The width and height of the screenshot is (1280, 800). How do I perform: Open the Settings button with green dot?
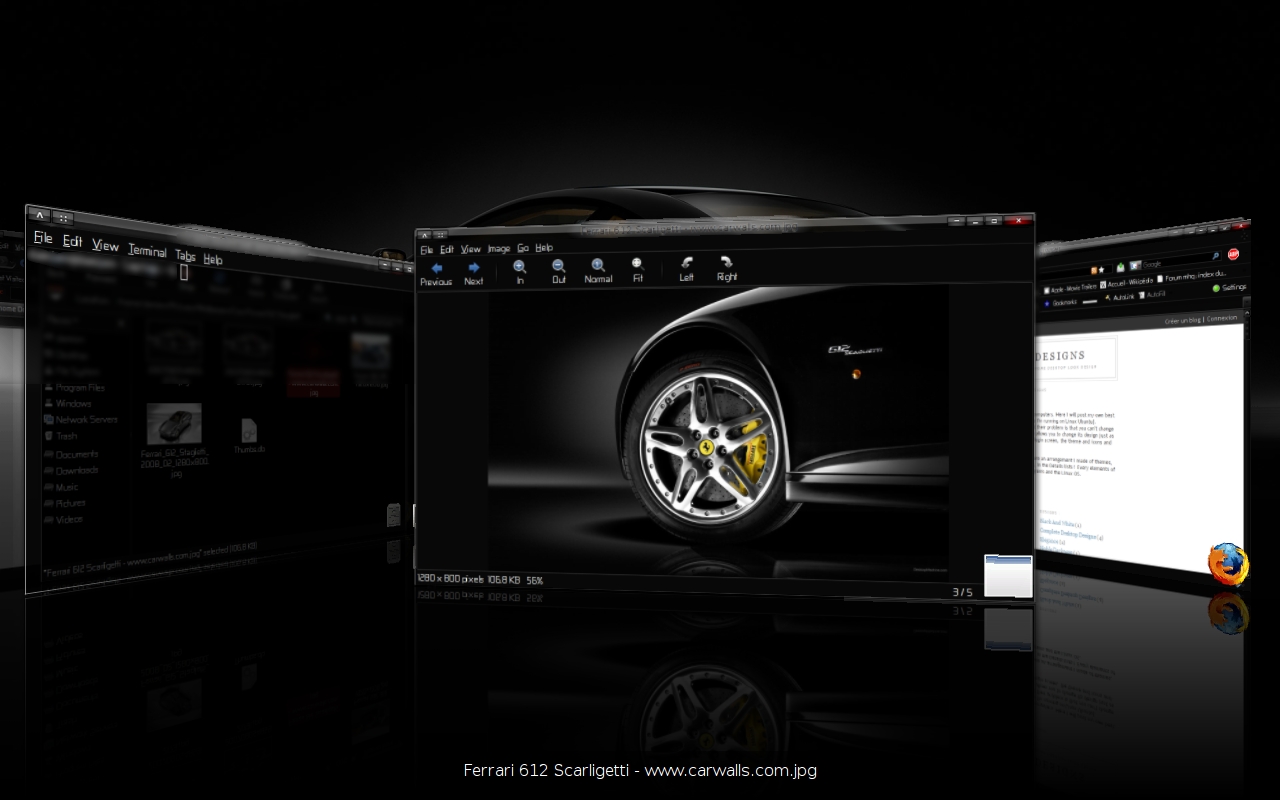(x=1229, y=287)
